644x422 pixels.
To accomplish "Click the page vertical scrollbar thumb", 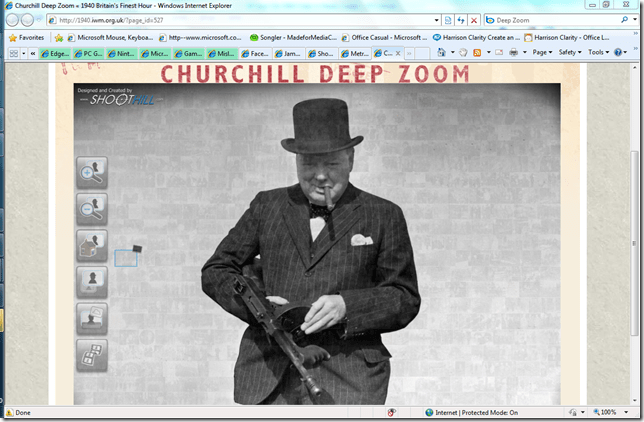I will pyautogui.click(x=635, y=243).
